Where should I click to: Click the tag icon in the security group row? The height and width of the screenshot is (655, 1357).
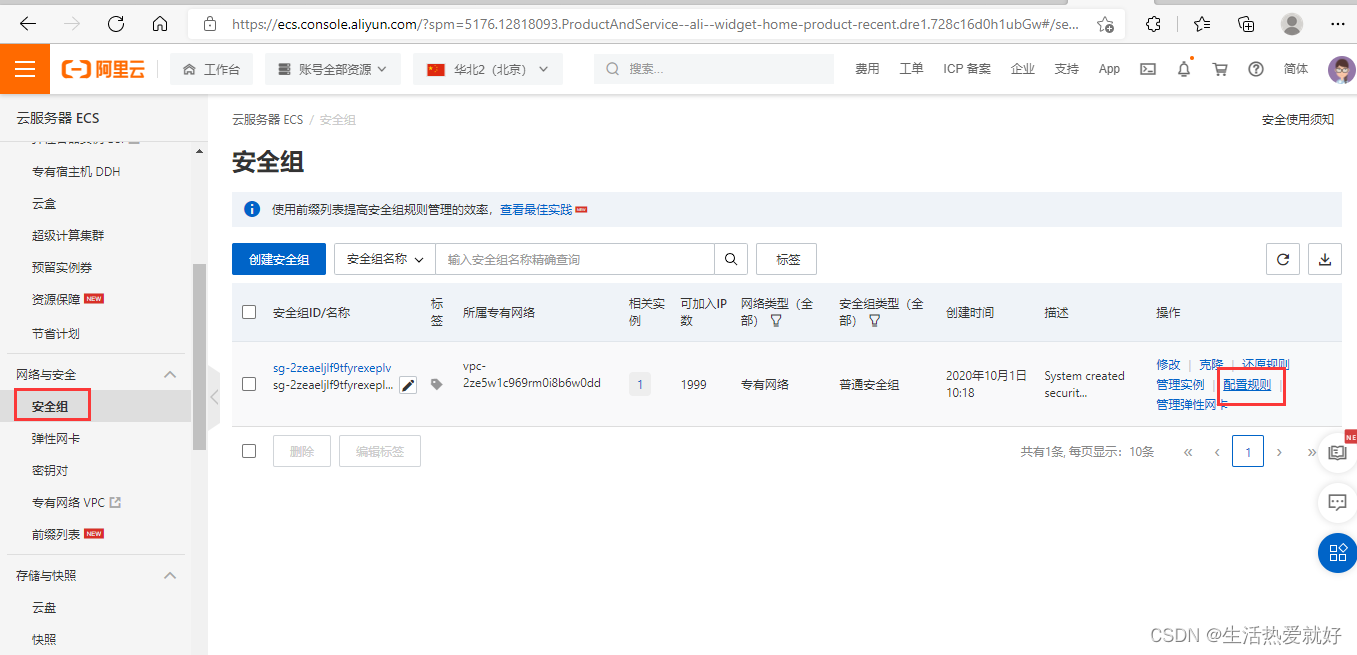point(437,385)
